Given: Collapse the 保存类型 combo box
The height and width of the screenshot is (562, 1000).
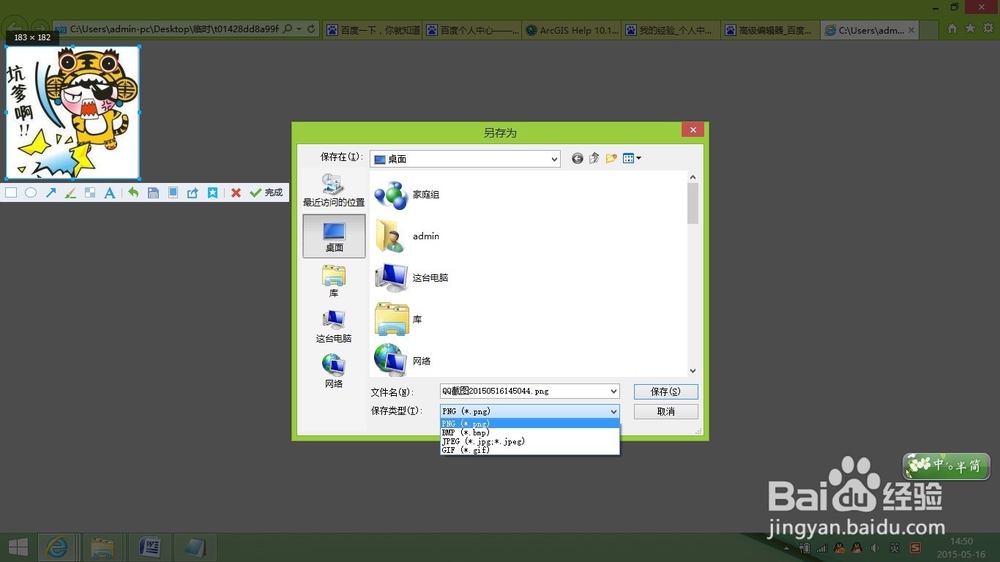Looking at the screenshot, I should [529, 411].
